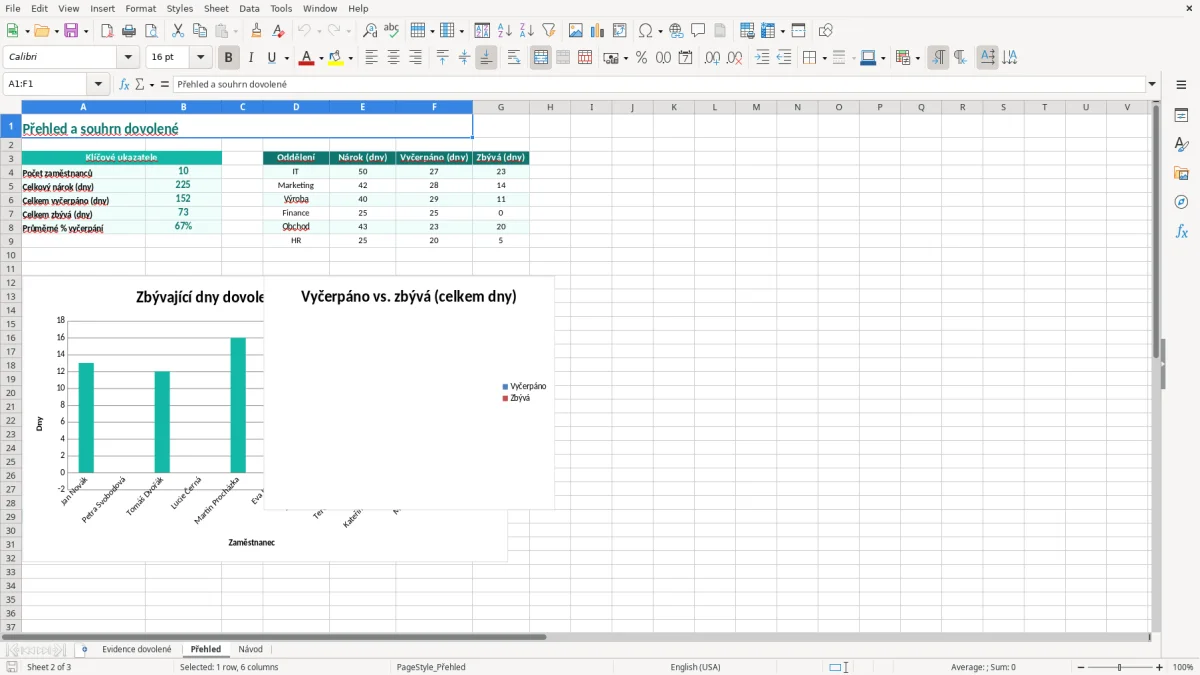1200x675 pixels.
Task: Expand the Font Name dropdown
Action: point(127,58)
